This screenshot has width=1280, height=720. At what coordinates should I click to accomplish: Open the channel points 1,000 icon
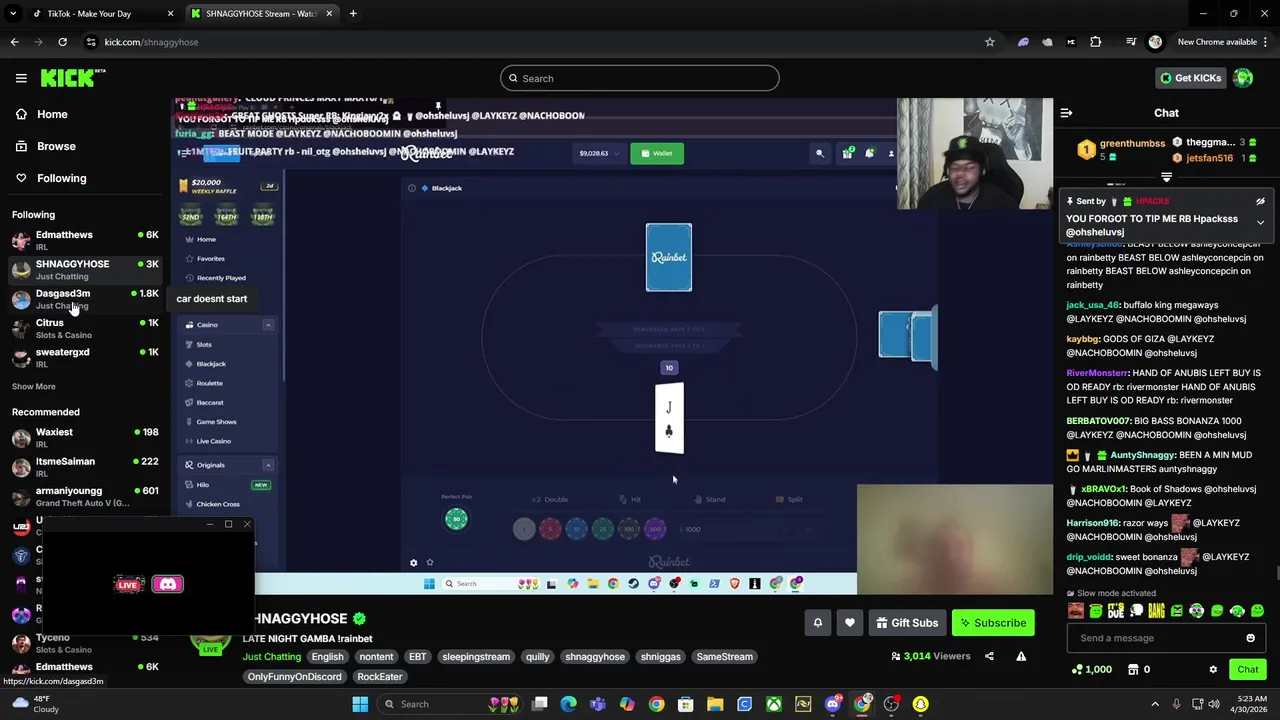click(1092, 670)
